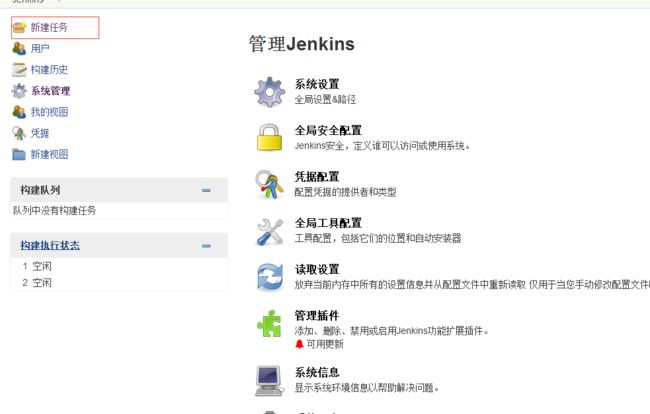This screenshot has height=414, width=650.
Task: Open 凭据 in the sidebar
Action: pyautogui.click(x=40, y=133)
